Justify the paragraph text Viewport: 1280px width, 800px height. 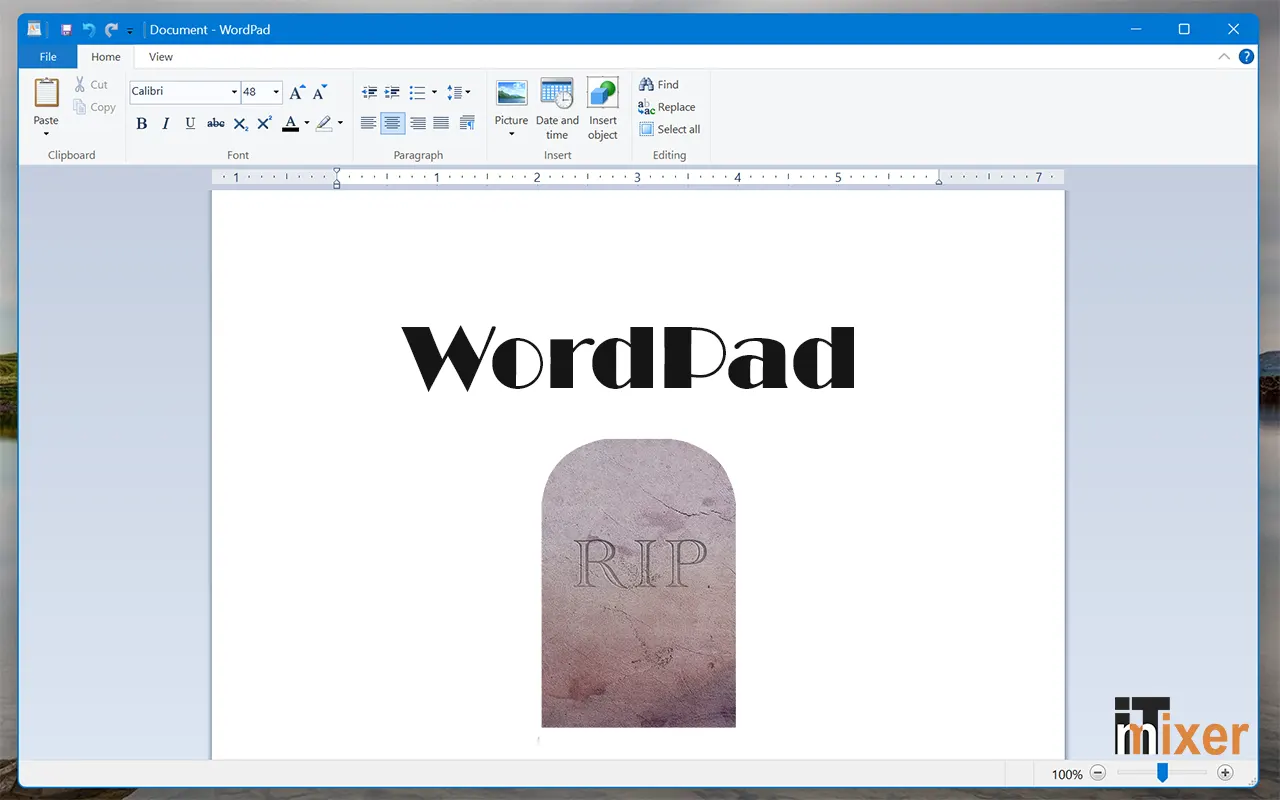[441, 123]
